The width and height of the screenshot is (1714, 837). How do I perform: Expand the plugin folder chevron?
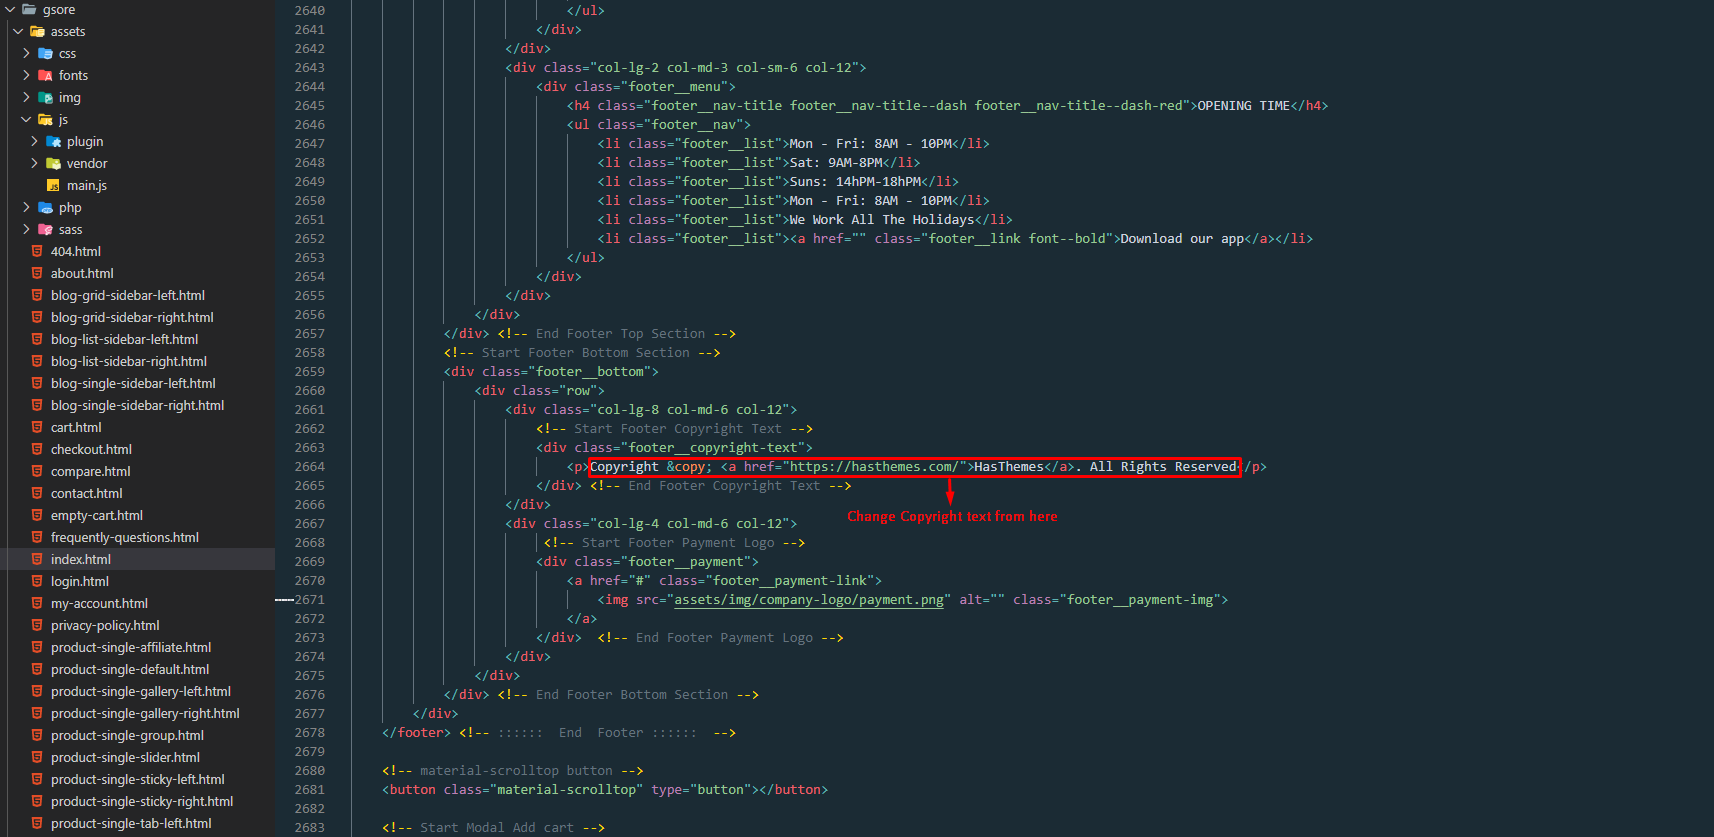pos(34,142)
